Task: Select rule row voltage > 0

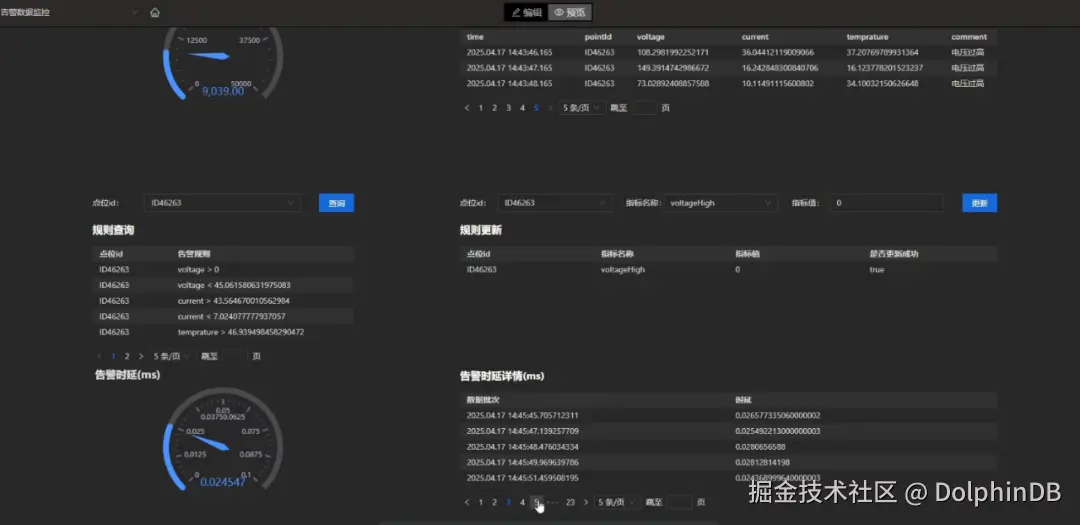Action: 223,269
